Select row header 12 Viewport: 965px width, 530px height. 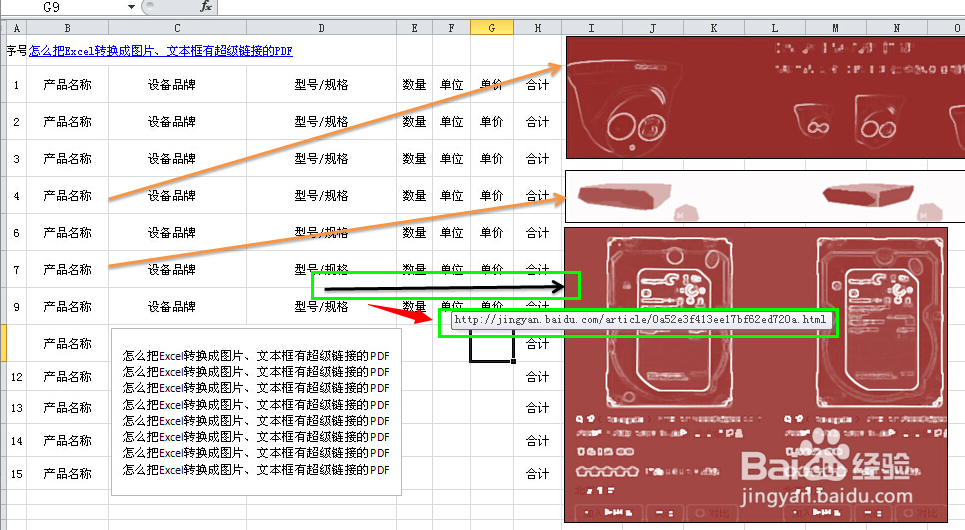(x=17, y=376)
